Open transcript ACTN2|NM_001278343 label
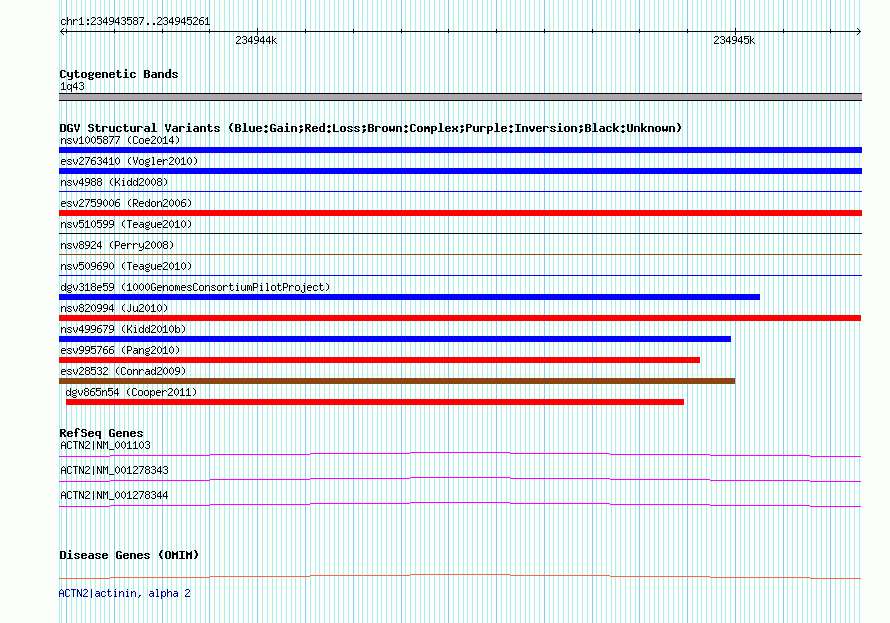The height and width of the screenshot is (623, 890). coord(114,470)
